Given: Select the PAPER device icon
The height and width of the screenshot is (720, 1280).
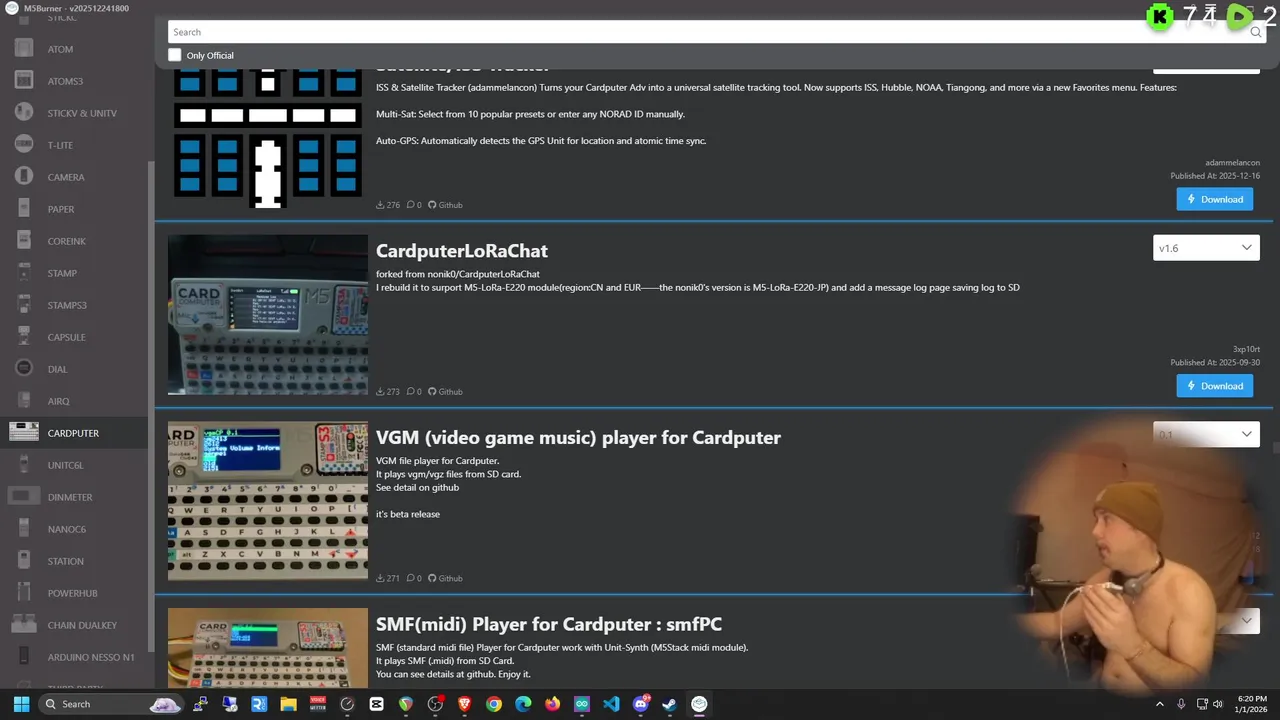Looking at the screenshot, I should (24, 209).
